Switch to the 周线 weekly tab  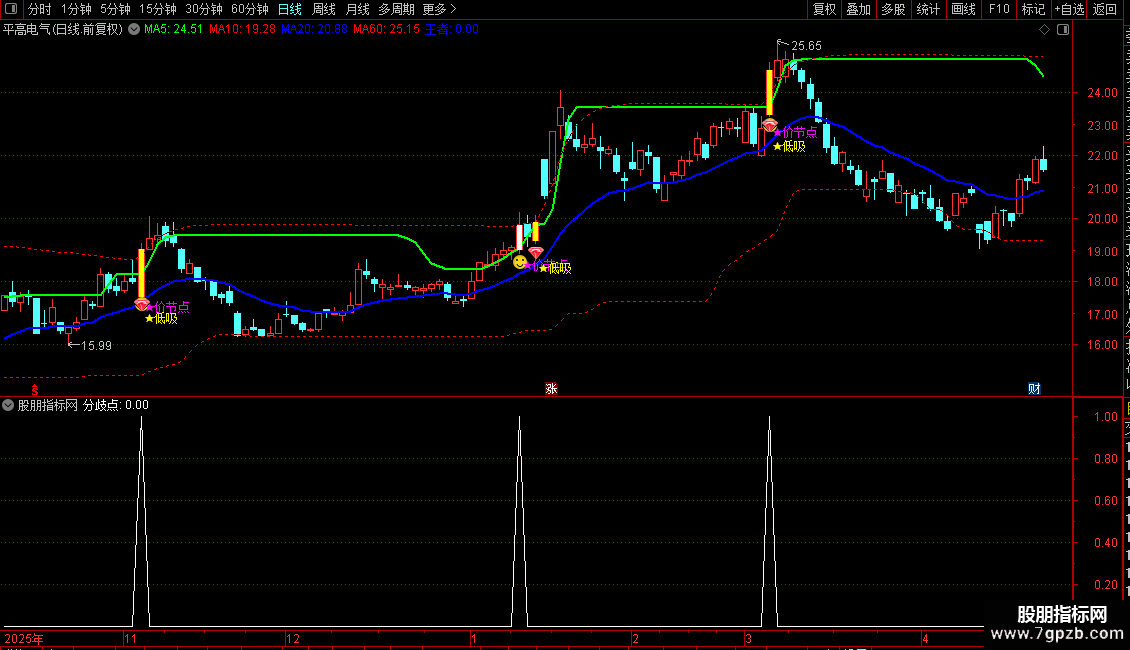324,9
